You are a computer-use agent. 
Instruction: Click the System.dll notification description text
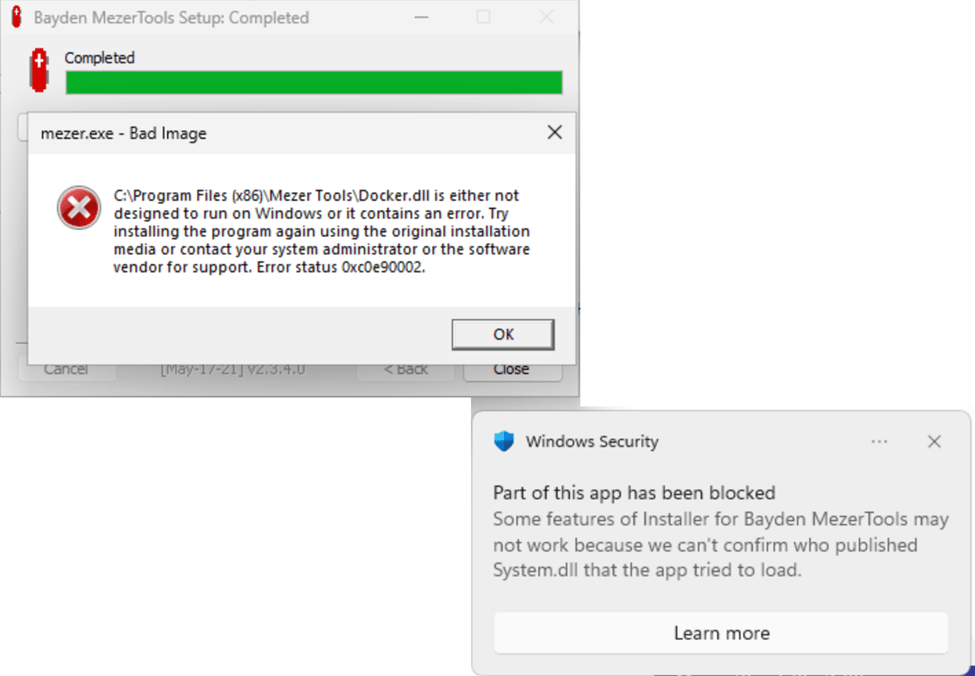[721, 544]
